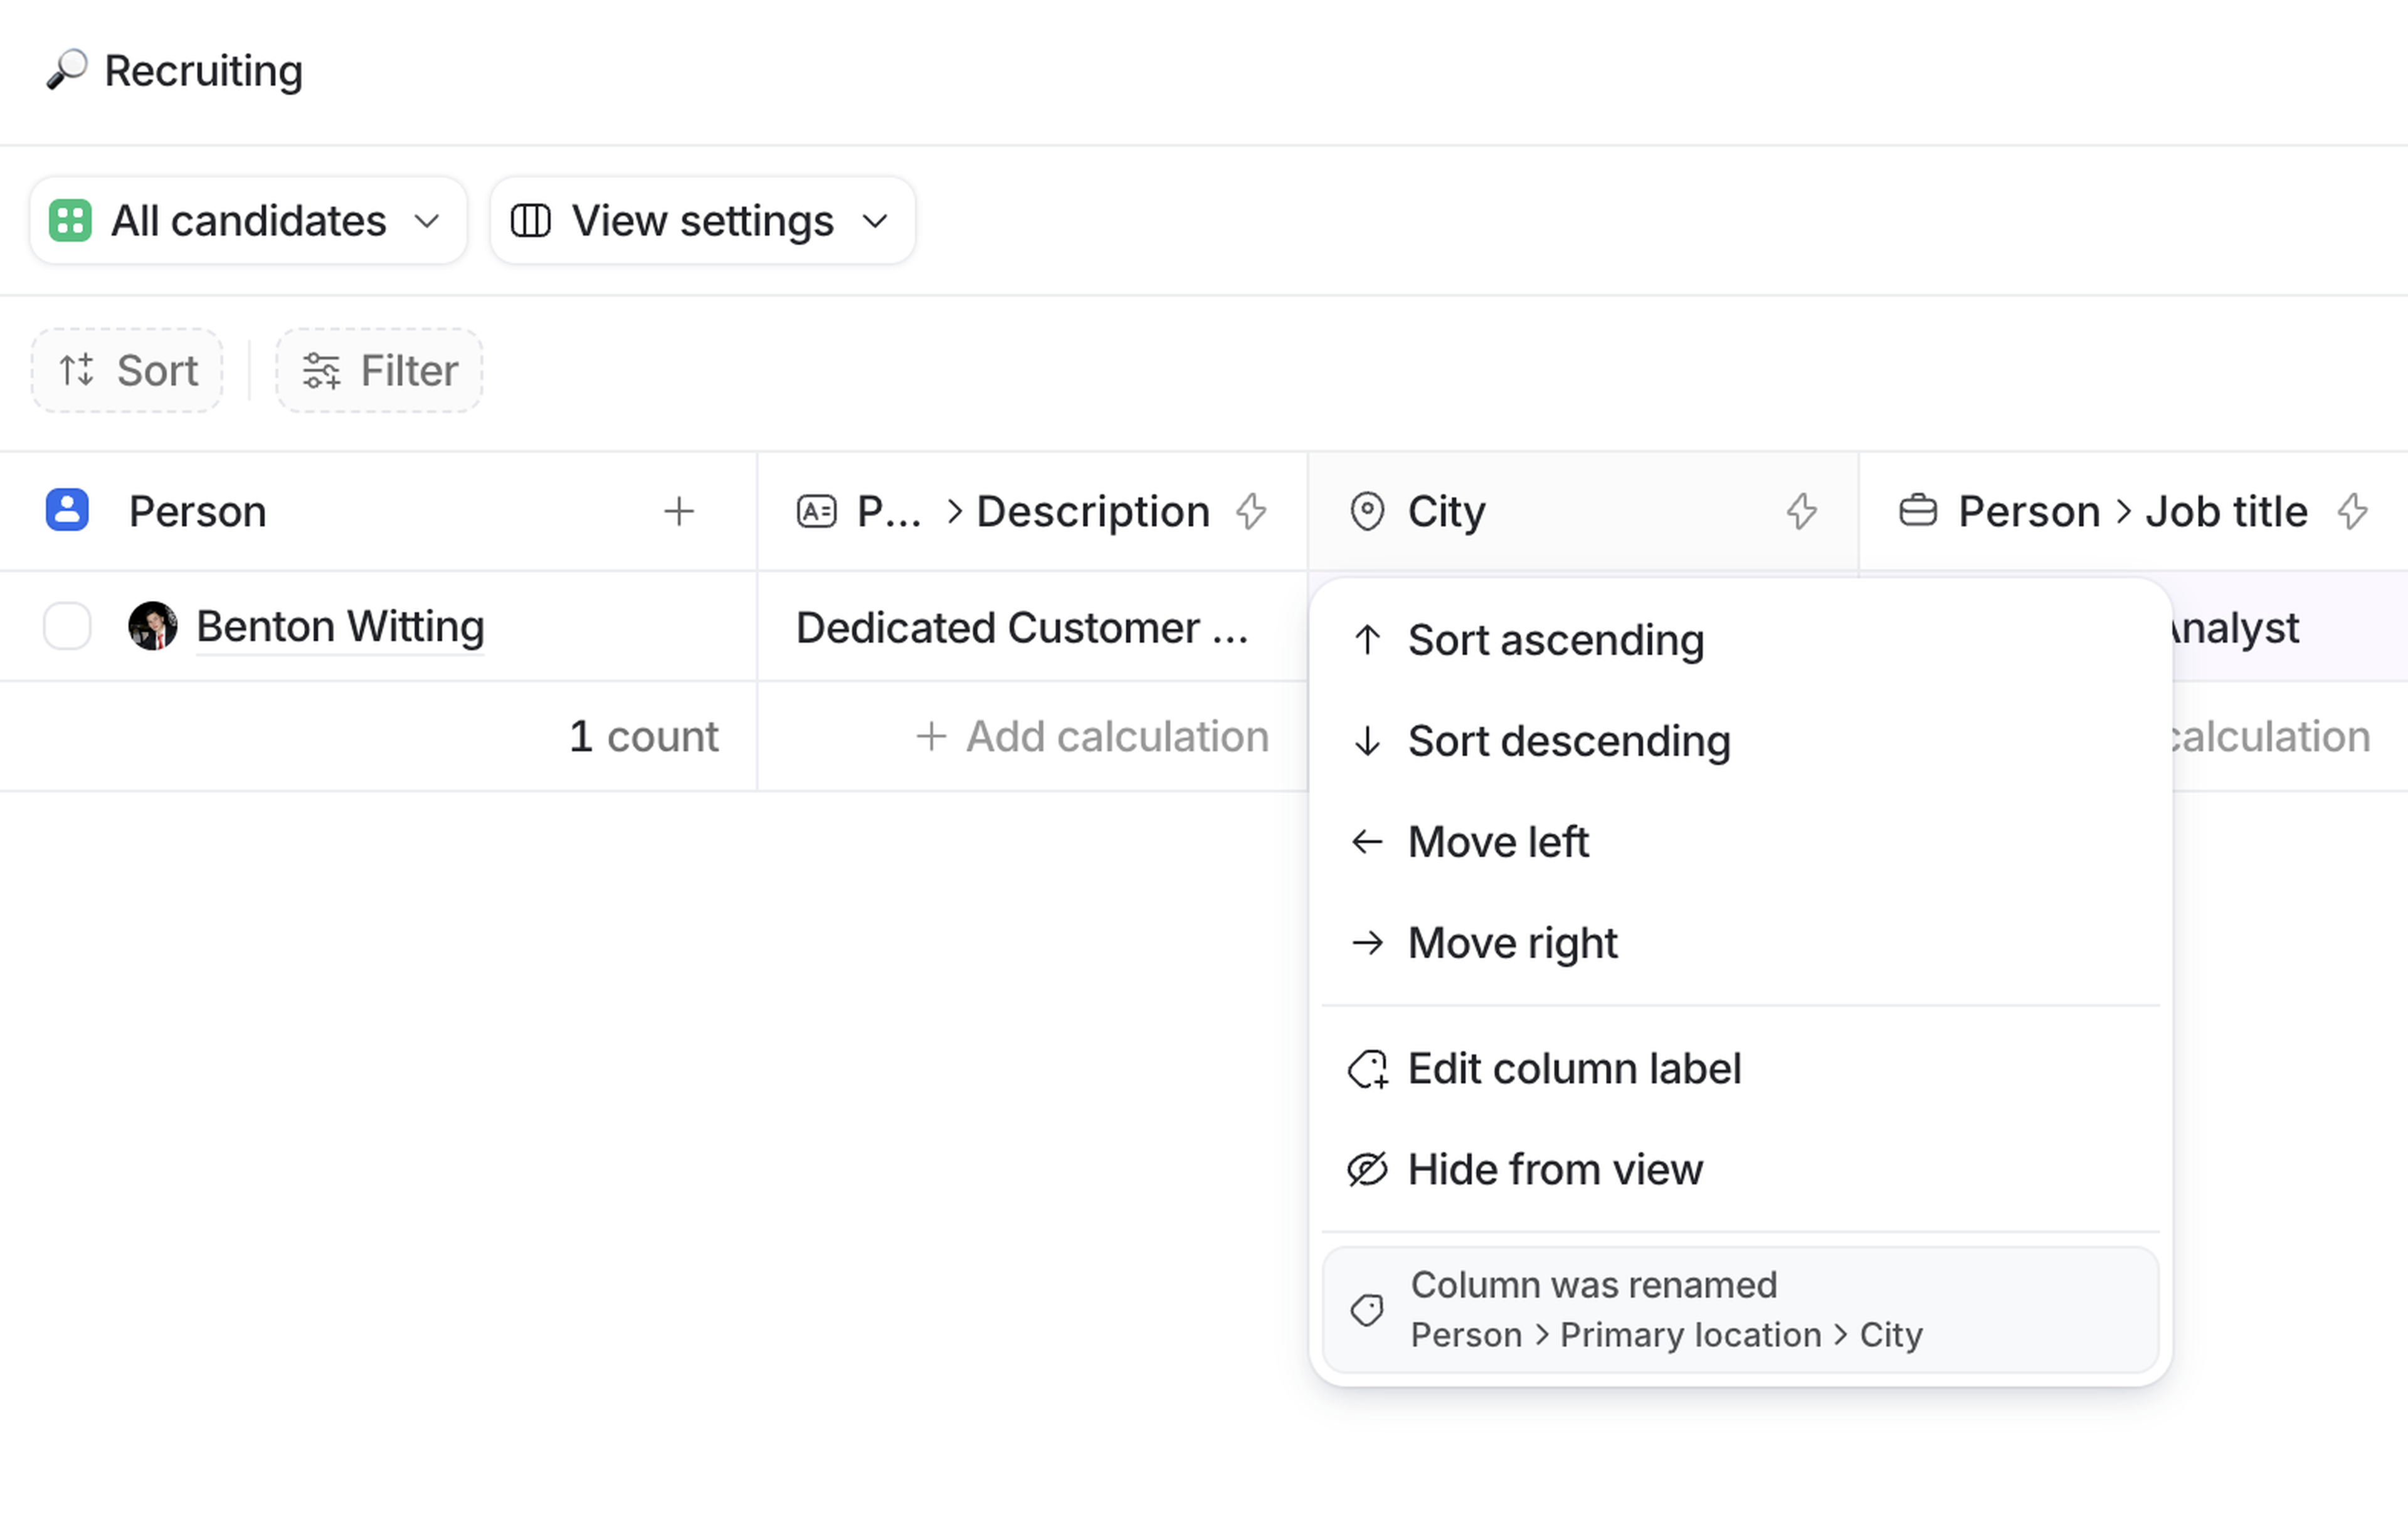Screen dimensions: 2408x1518
Task: Choose Sort ascending from menu
Action: tap(1555, 640)
